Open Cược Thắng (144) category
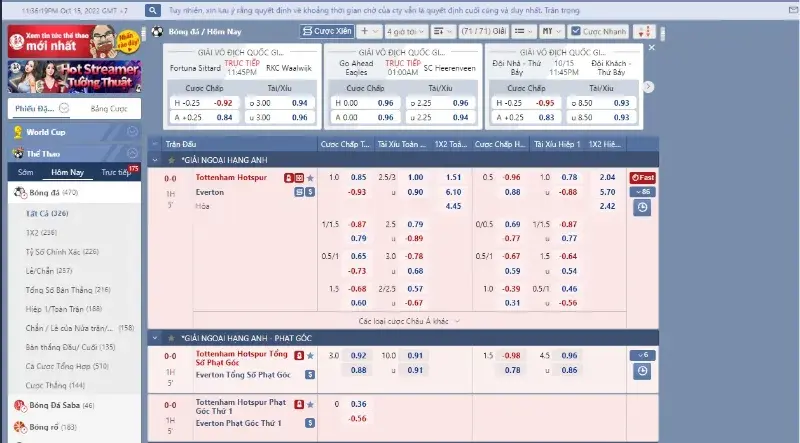 click(x=55, y=385)
